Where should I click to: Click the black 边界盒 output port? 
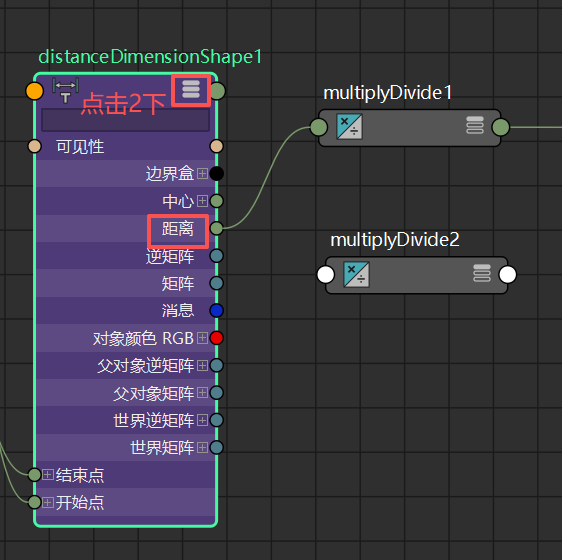point(216,174)
